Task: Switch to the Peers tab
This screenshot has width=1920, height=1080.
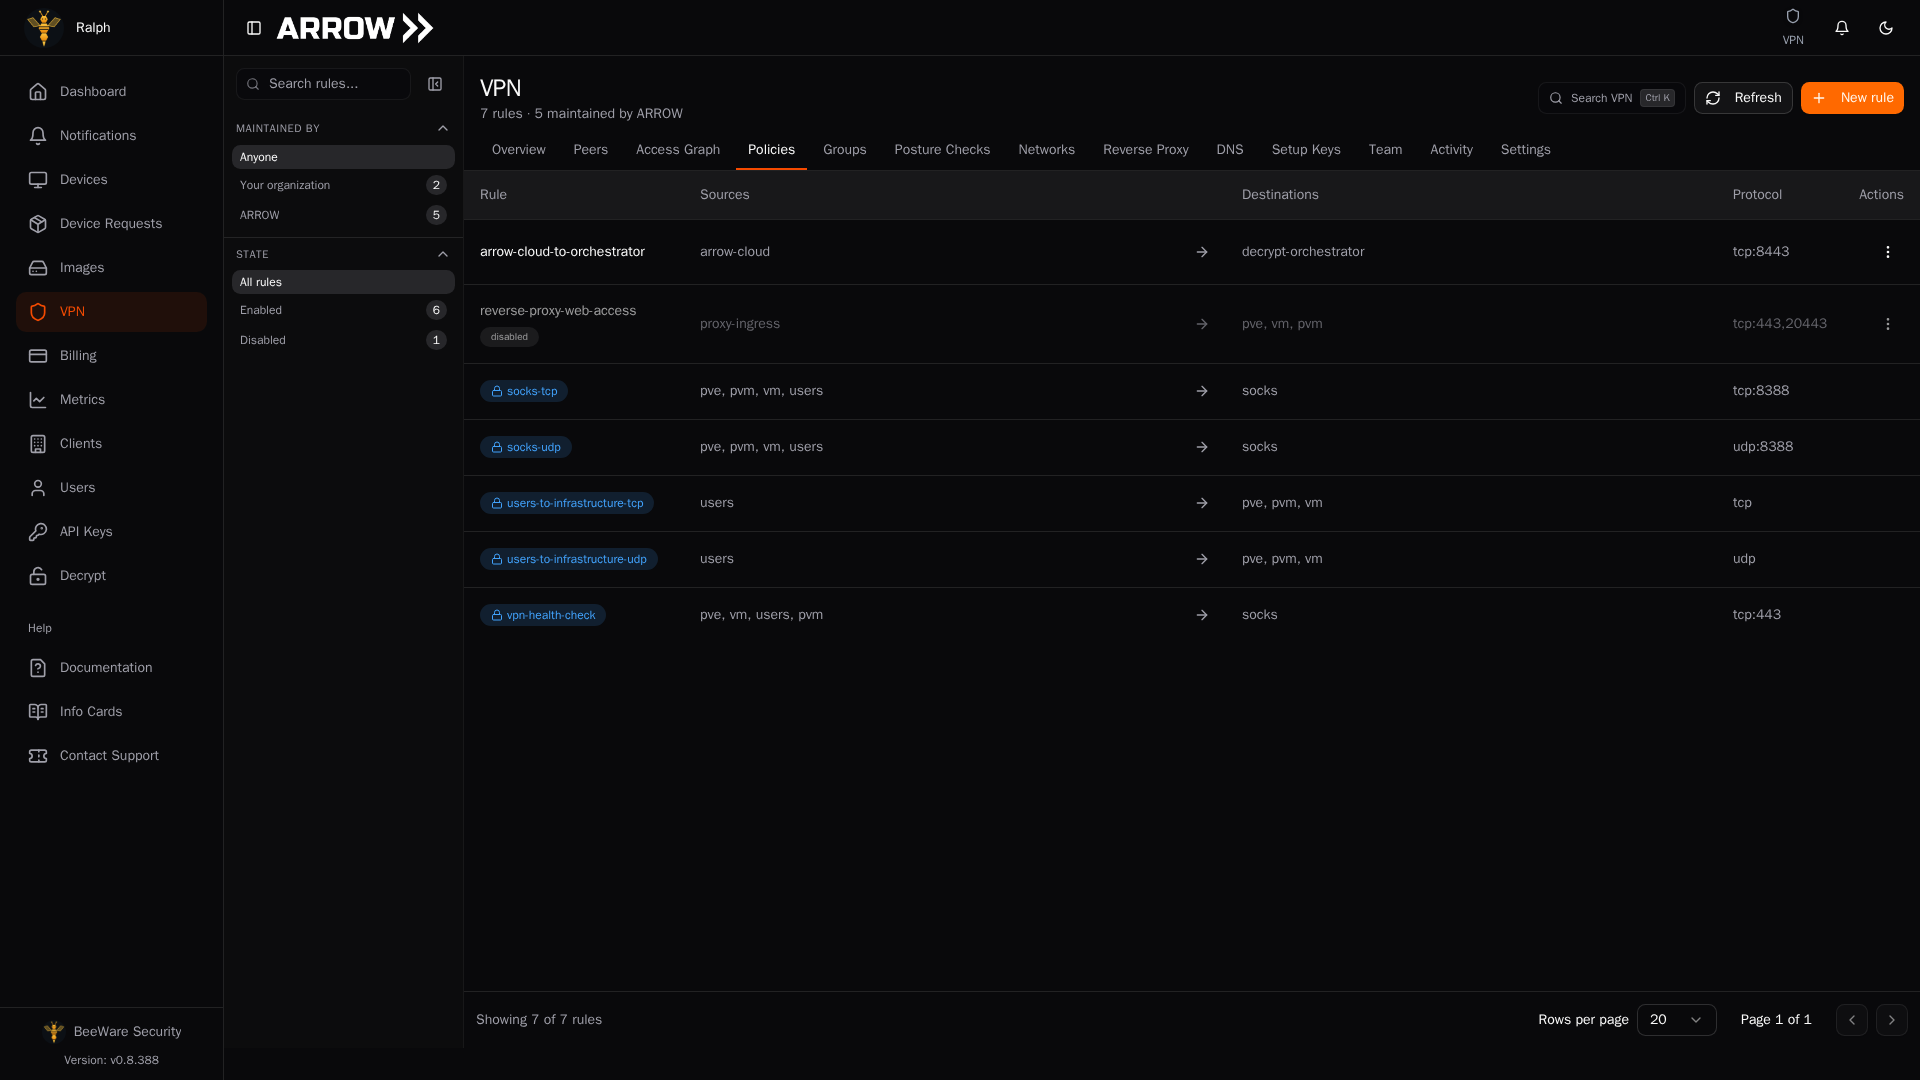Action: point(590,150)
